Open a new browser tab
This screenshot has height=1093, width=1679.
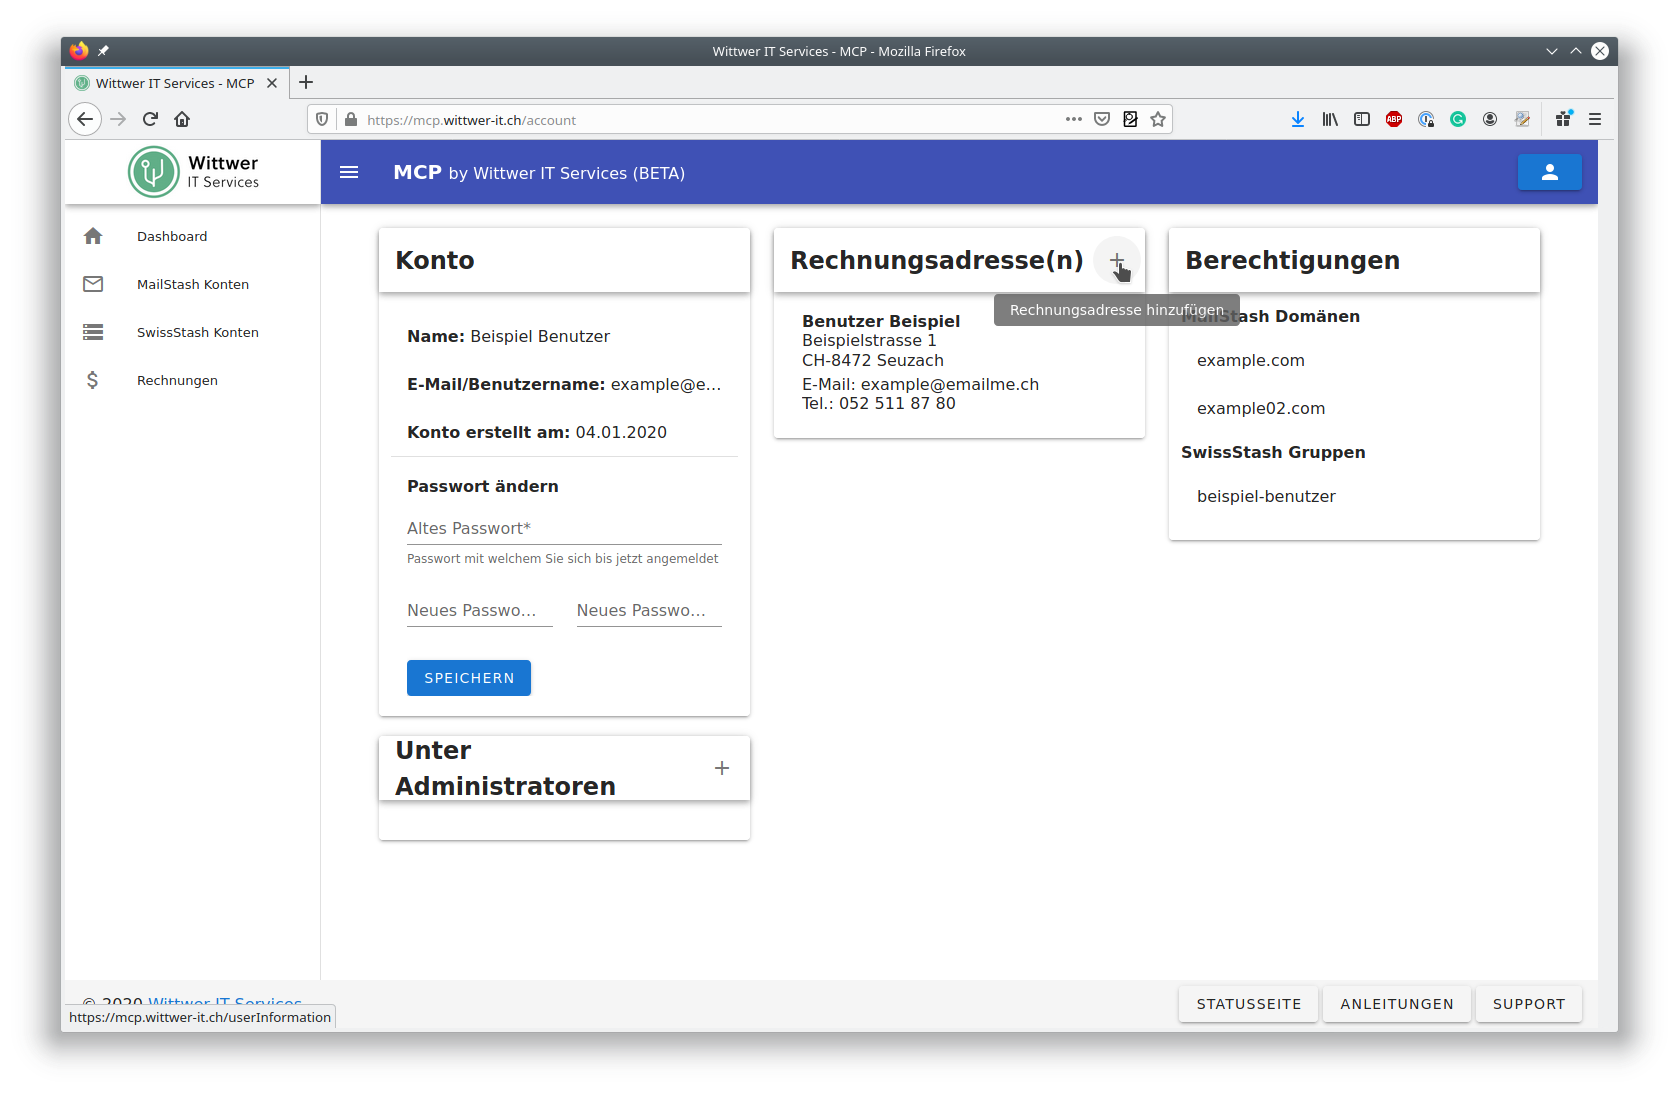point(306,82)
